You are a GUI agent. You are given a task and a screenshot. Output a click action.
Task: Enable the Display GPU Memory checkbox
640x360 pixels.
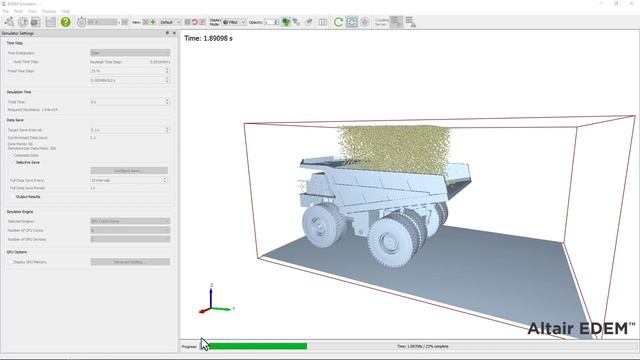[11, 262]
